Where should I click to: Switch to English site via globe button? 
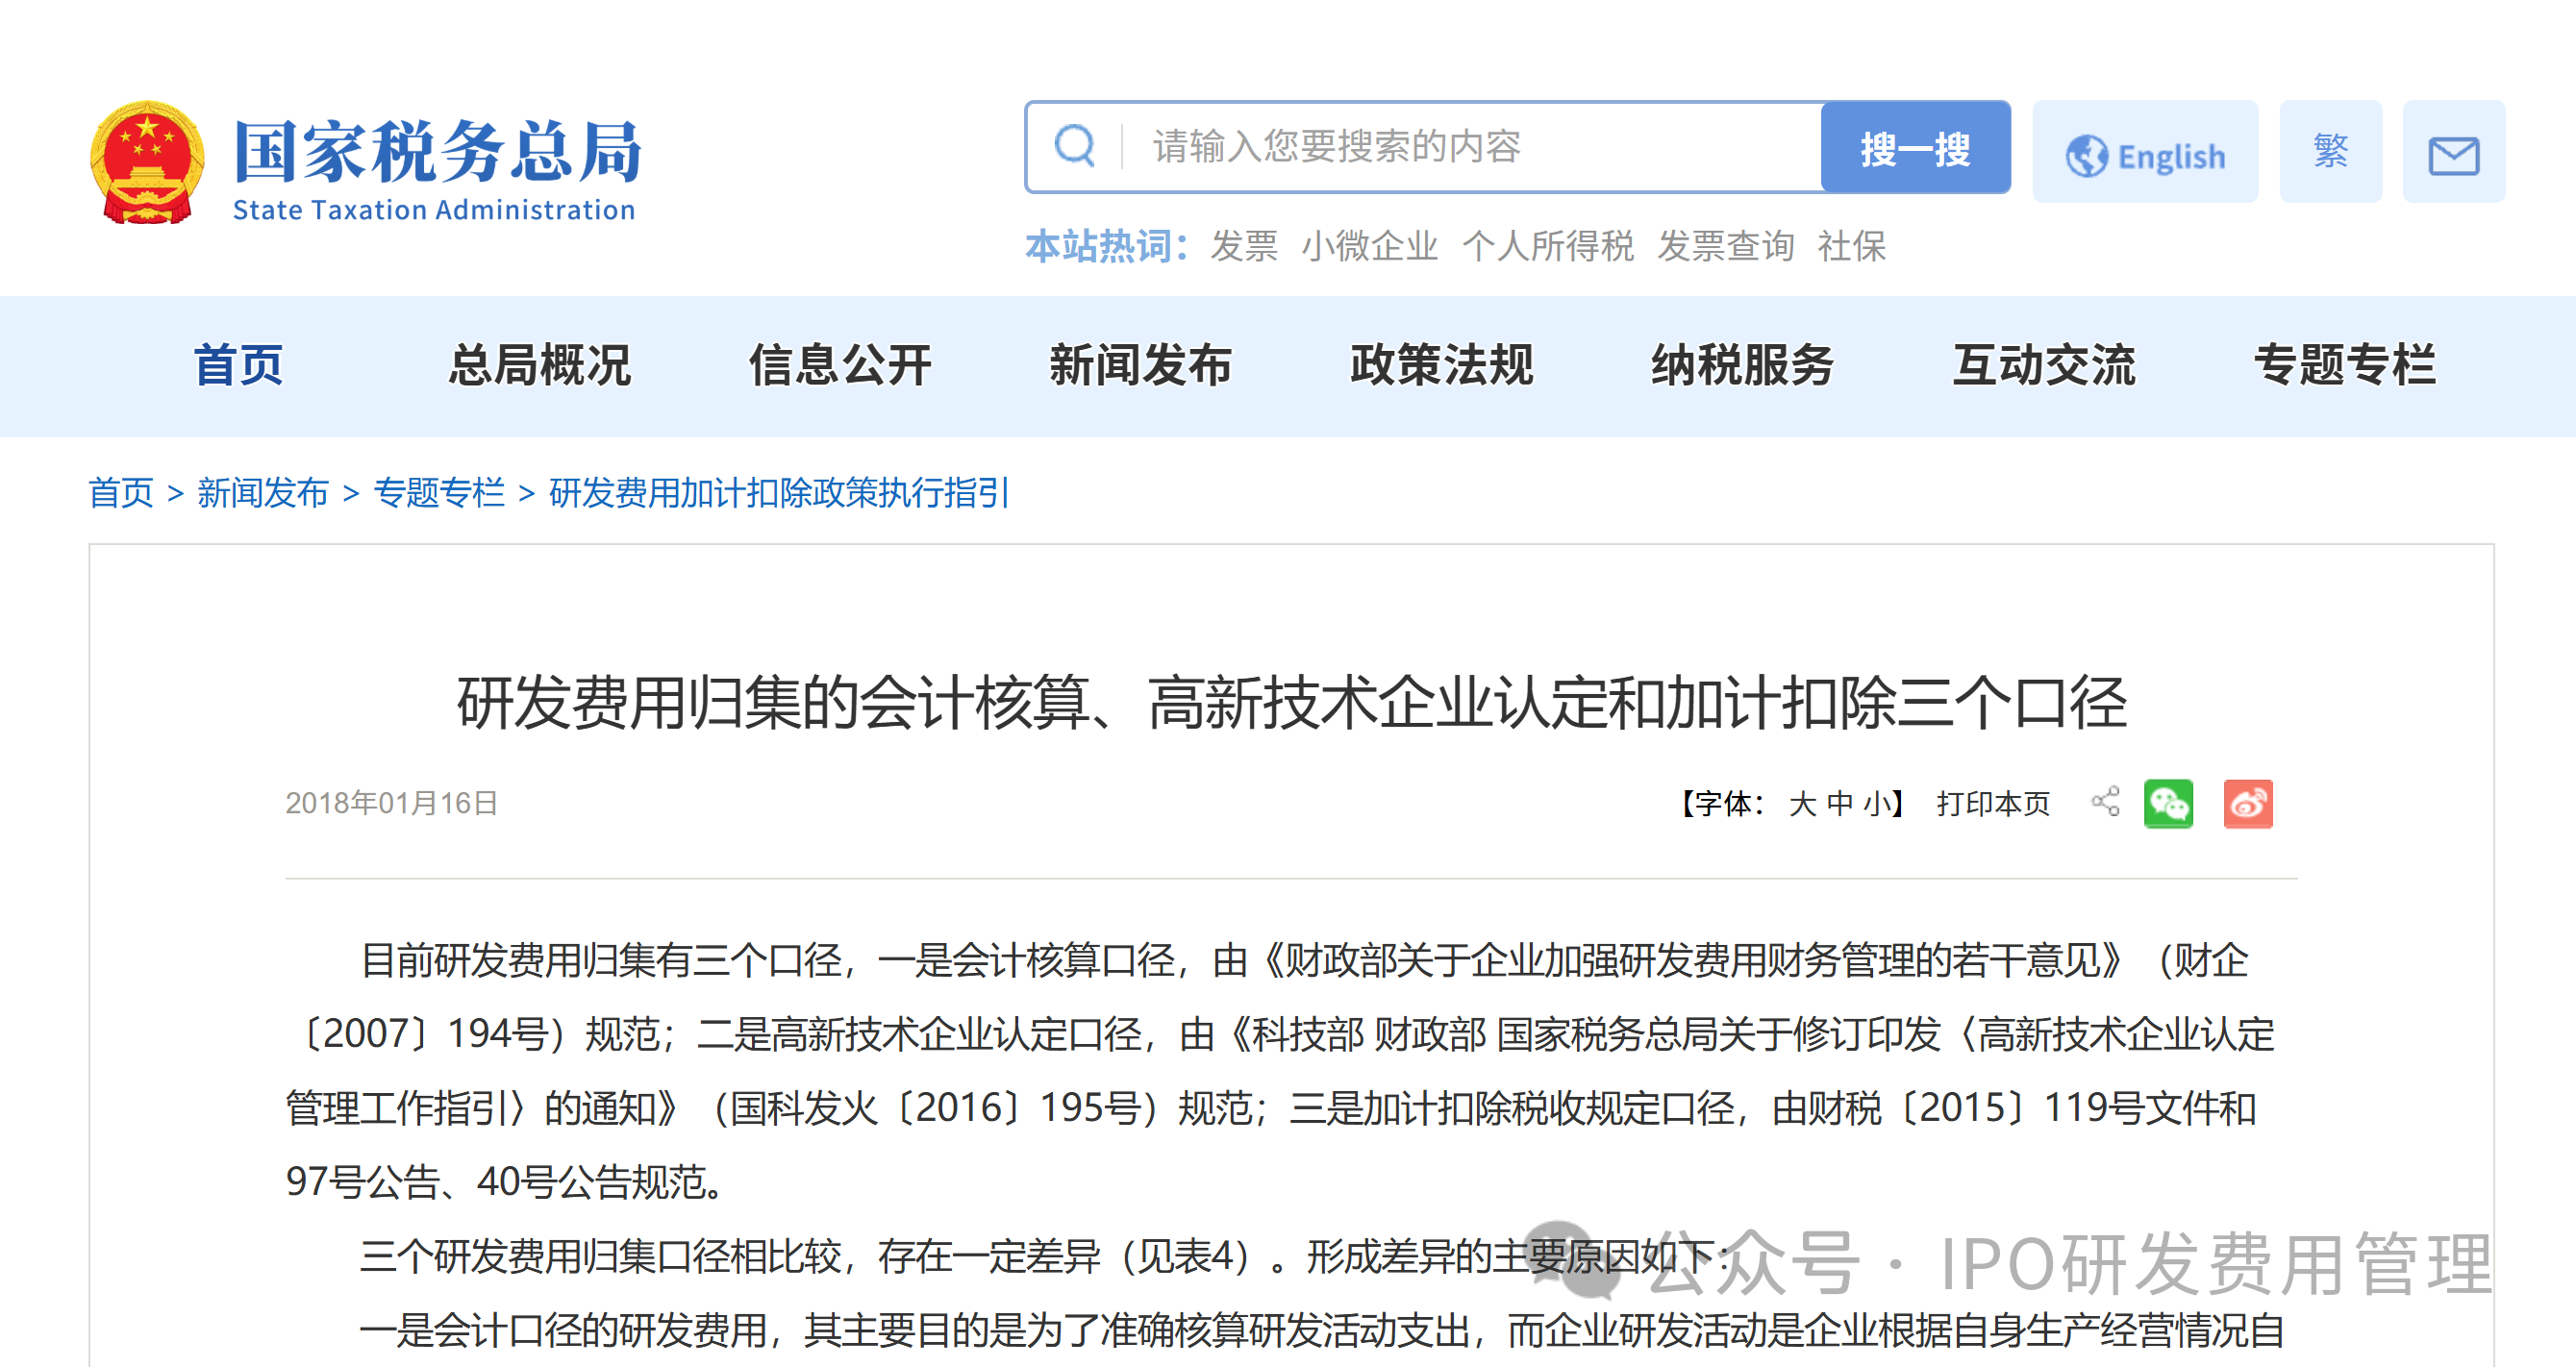click(x=2145, y=152)
